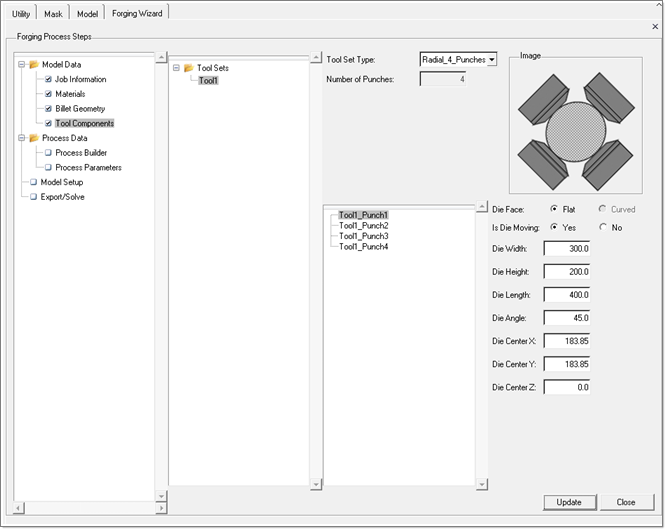Toggle the Job Information checkbox
Screen dimensions: 666x530
48,79
